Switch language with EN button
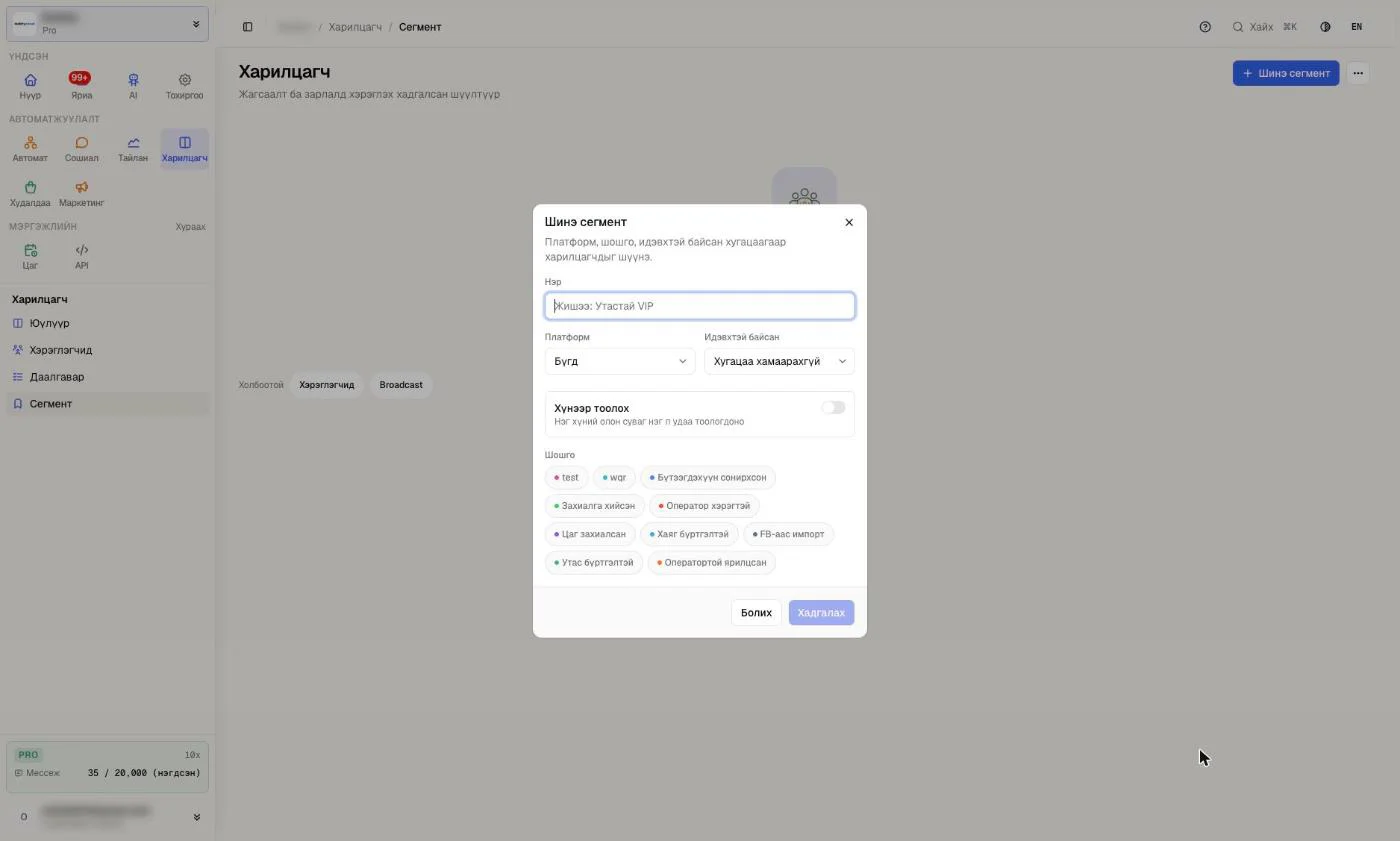This screenshot has height=841, width=1400. coord(1357,27)
